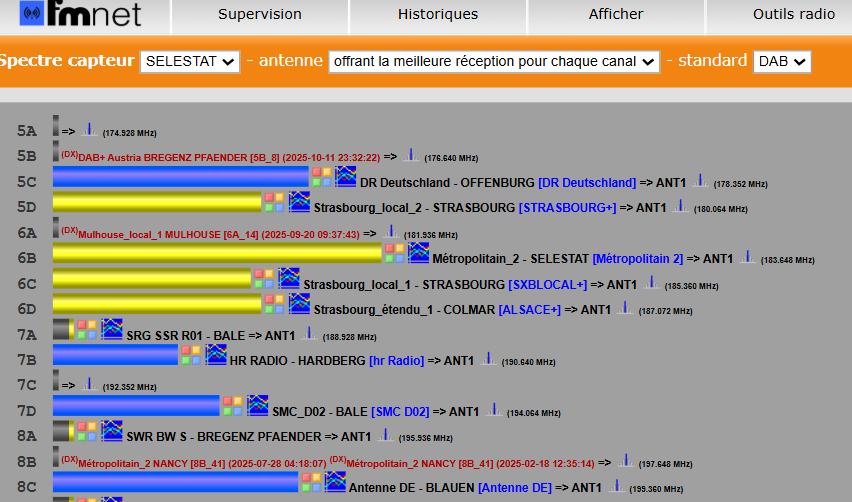Click spectrum peak icon next to 176.640 MHz
852x502 pixels.
click(411, 155)
